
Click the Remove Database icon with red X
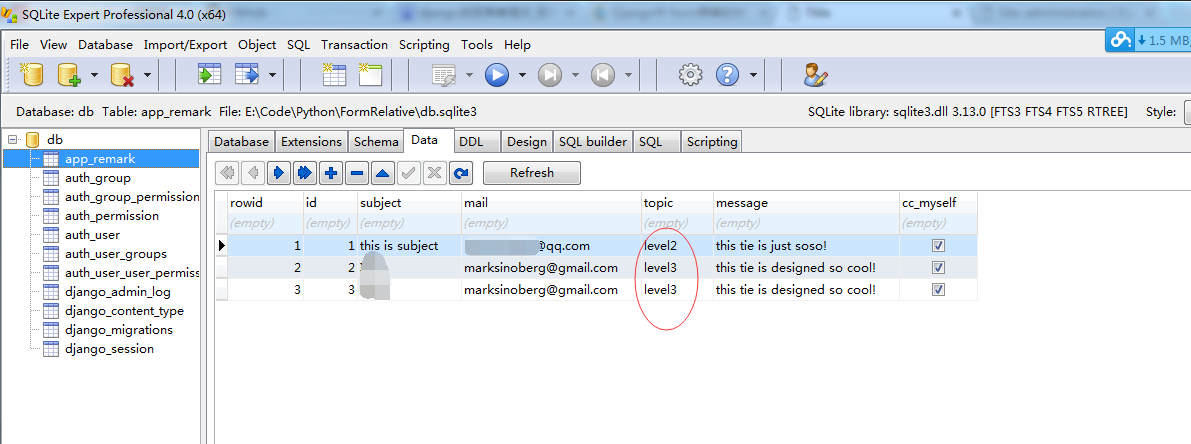[122, 74]
